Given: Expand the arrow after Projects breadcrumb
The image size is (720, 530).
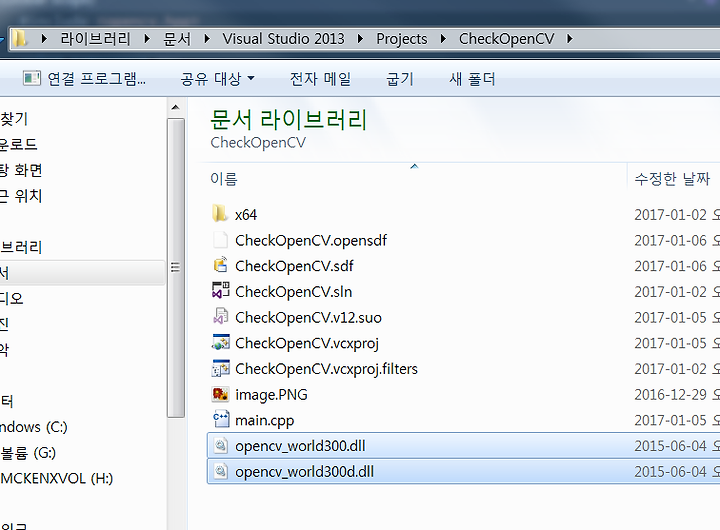Looking at the screenshot, I should 443,39.
